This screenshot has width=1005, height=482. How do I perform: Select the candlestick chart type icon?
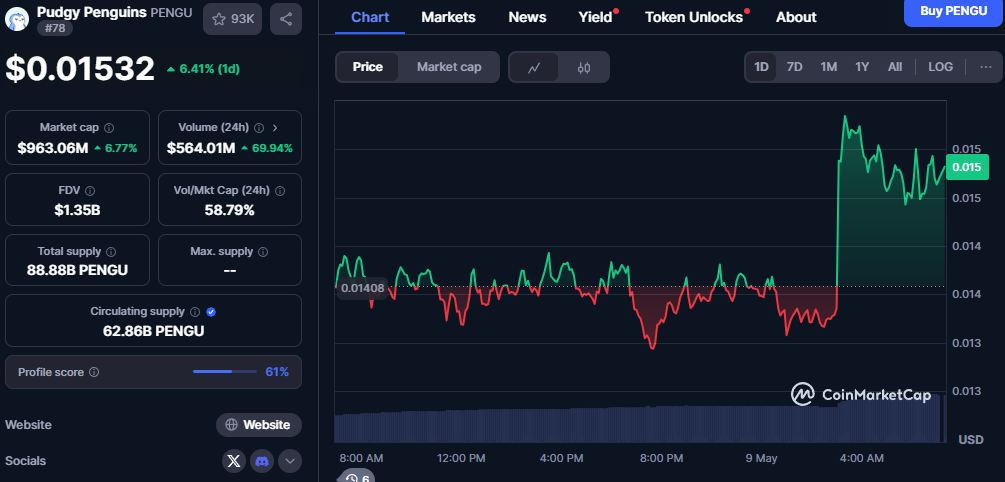pyautogui.click(x=583, y=67)
